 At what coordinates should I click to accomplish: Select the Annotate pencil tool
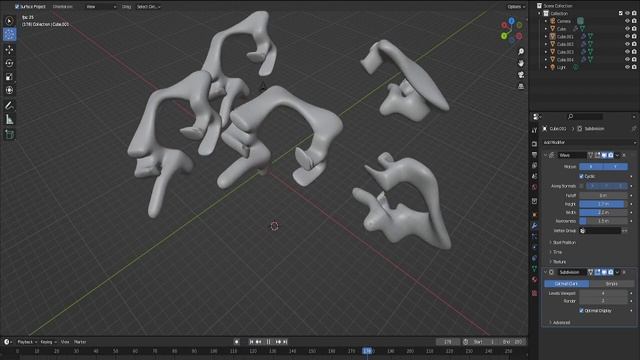click(x=9, y=106)
